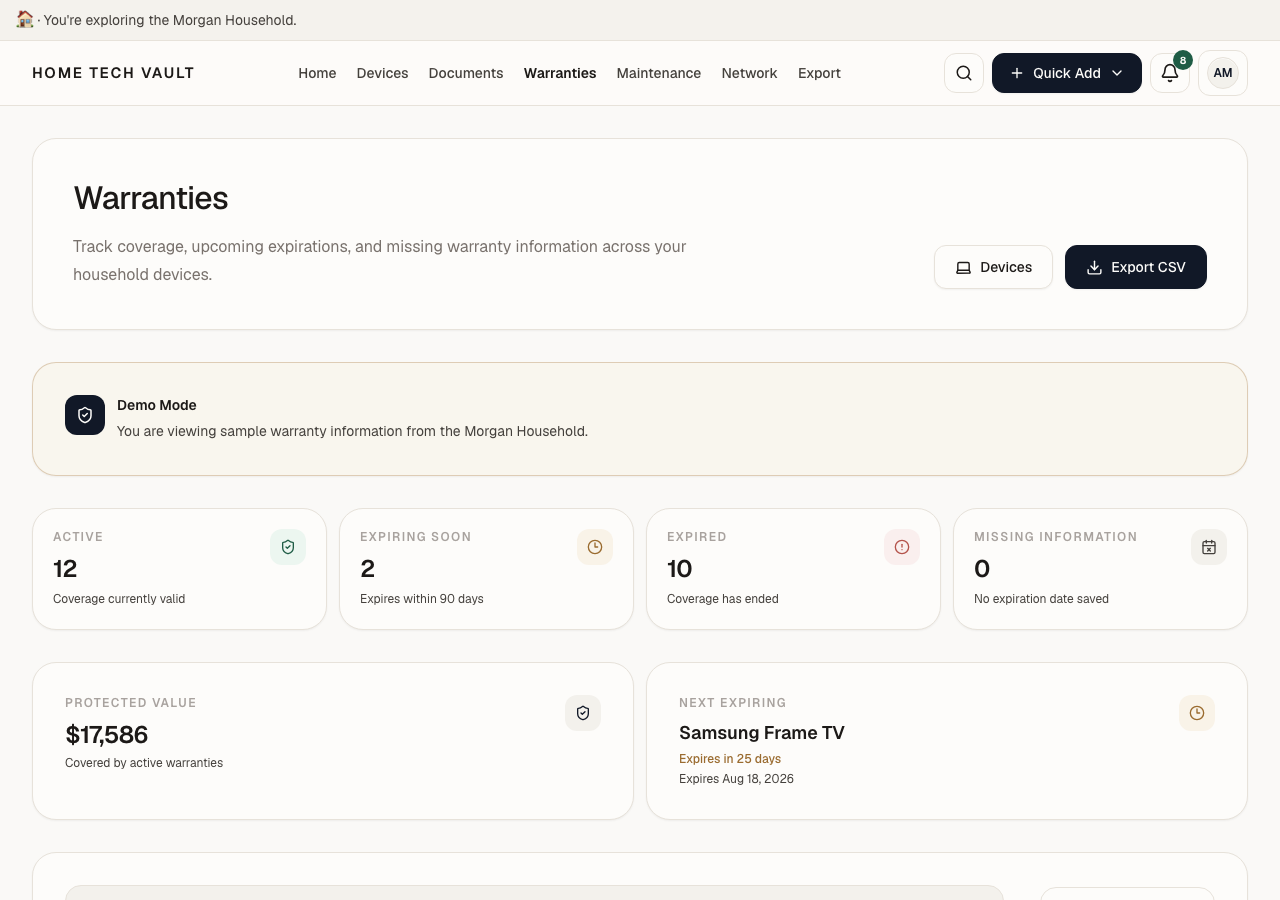Click the Protected Value shield icon
The height and width of the screenshot is (900, 1280).
point(583,713)
